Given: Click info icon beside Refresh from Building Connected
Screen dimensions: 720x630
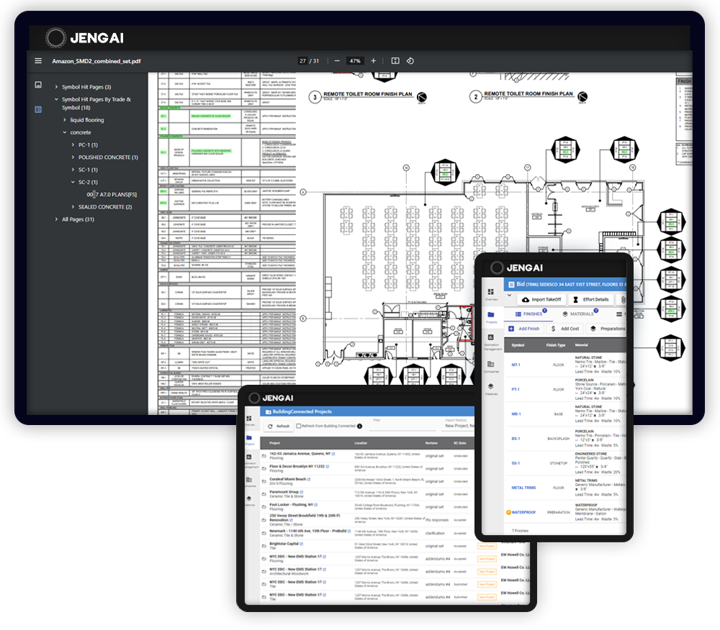Looking at the screenshot, I should tap(360, 426).
